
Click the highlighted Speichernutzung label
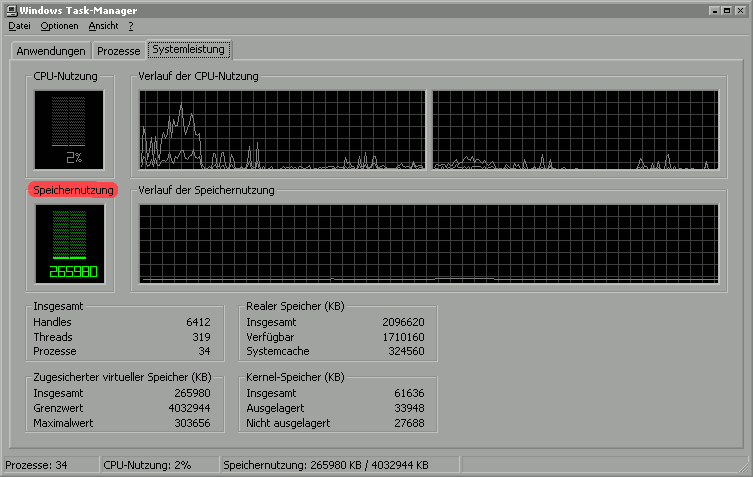[x=73, y=190]
